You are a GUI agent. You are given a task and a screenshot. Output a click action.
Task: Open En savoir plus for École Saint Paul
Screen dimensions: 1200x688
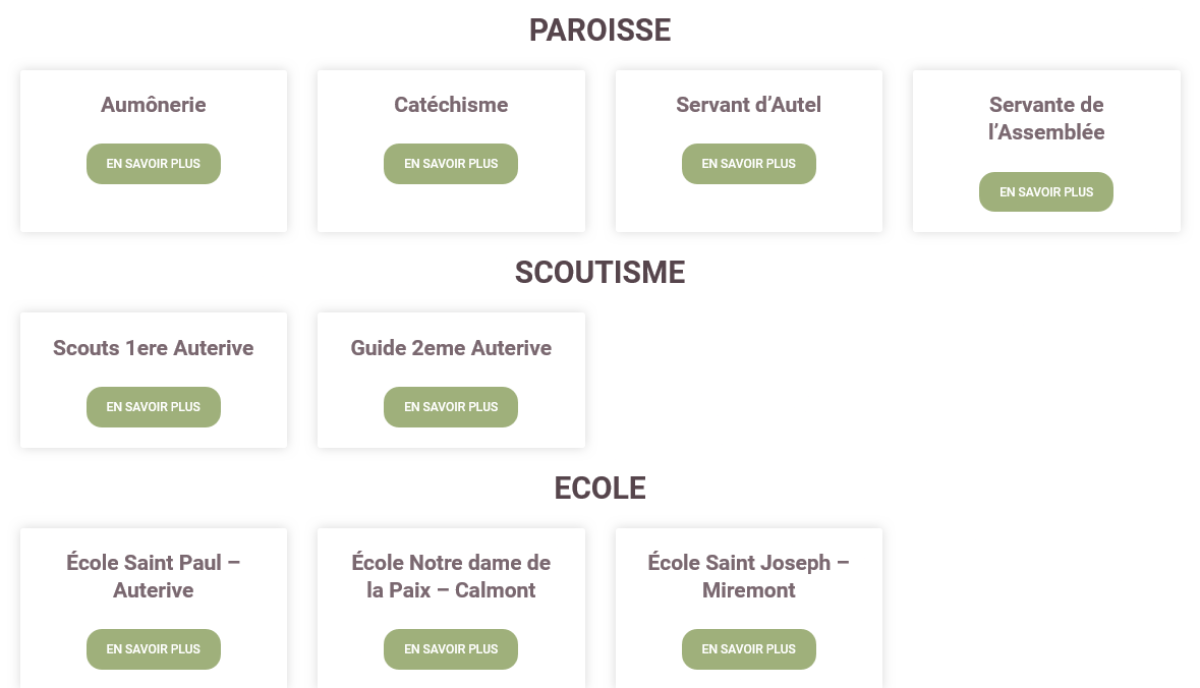(x=153, y=649)
